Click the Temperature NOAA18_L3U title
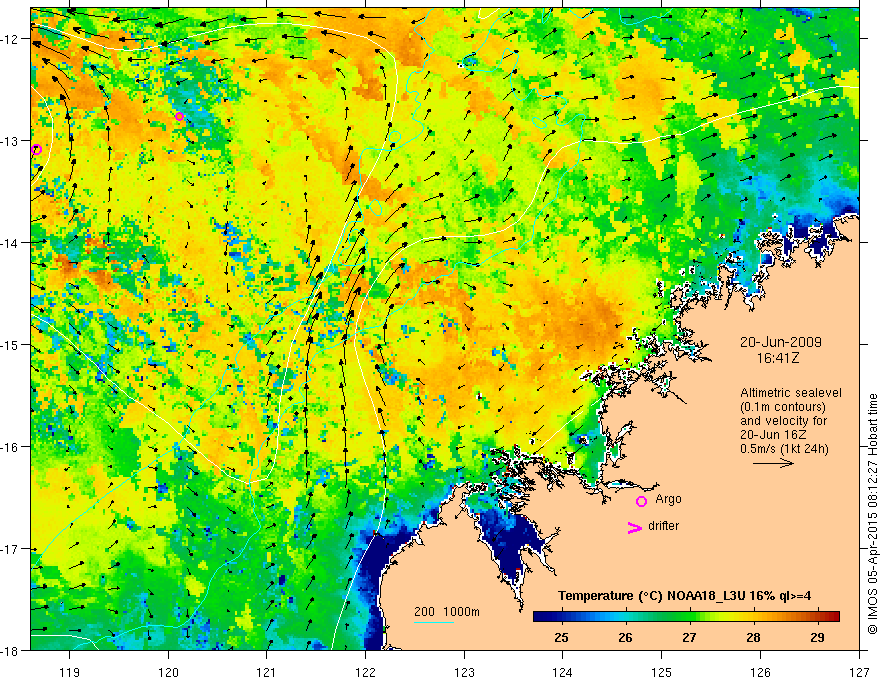This screenshot has width=880, height=680. pos(685,596)
